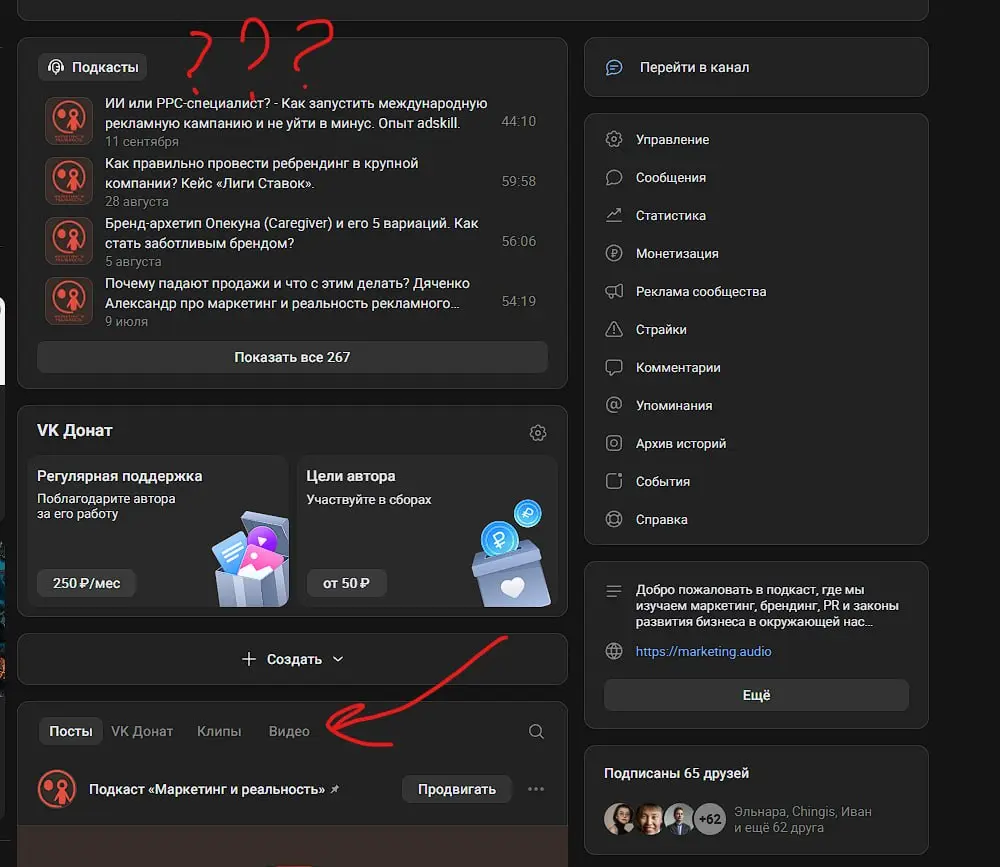Click the Управление gear icon
The width and height of the screenshot is (1000, 867).
coord(614,139)
